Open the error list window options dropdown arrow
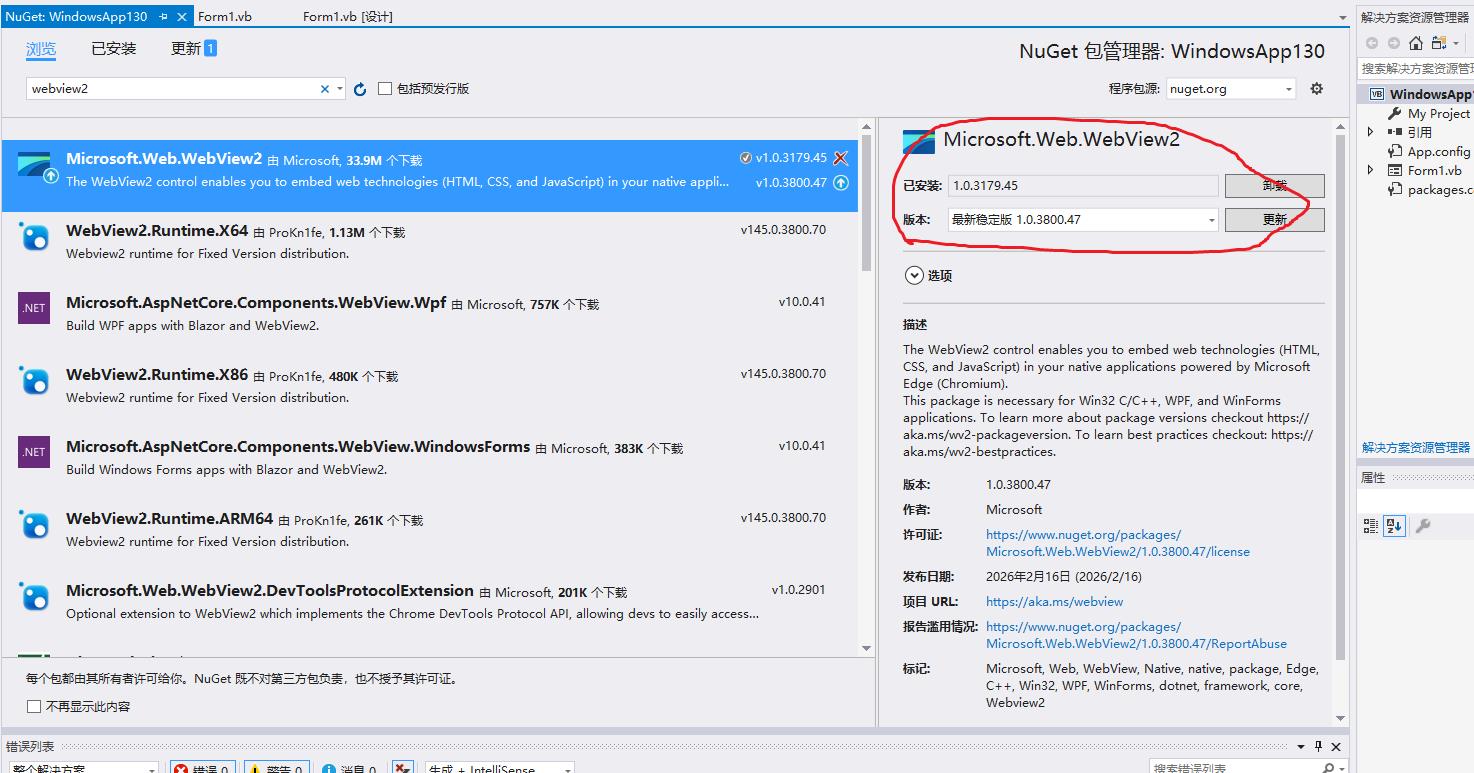This screenshot has width=1474, height=773. (x=1302, y=746)
